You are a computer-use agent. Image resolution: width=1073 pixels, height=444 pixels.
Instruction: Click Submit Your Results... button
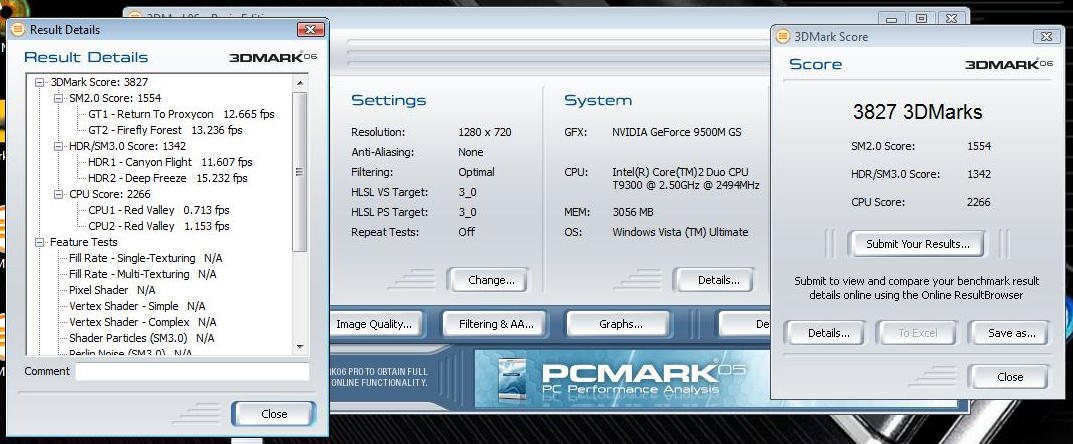click(x=917, y=244)
